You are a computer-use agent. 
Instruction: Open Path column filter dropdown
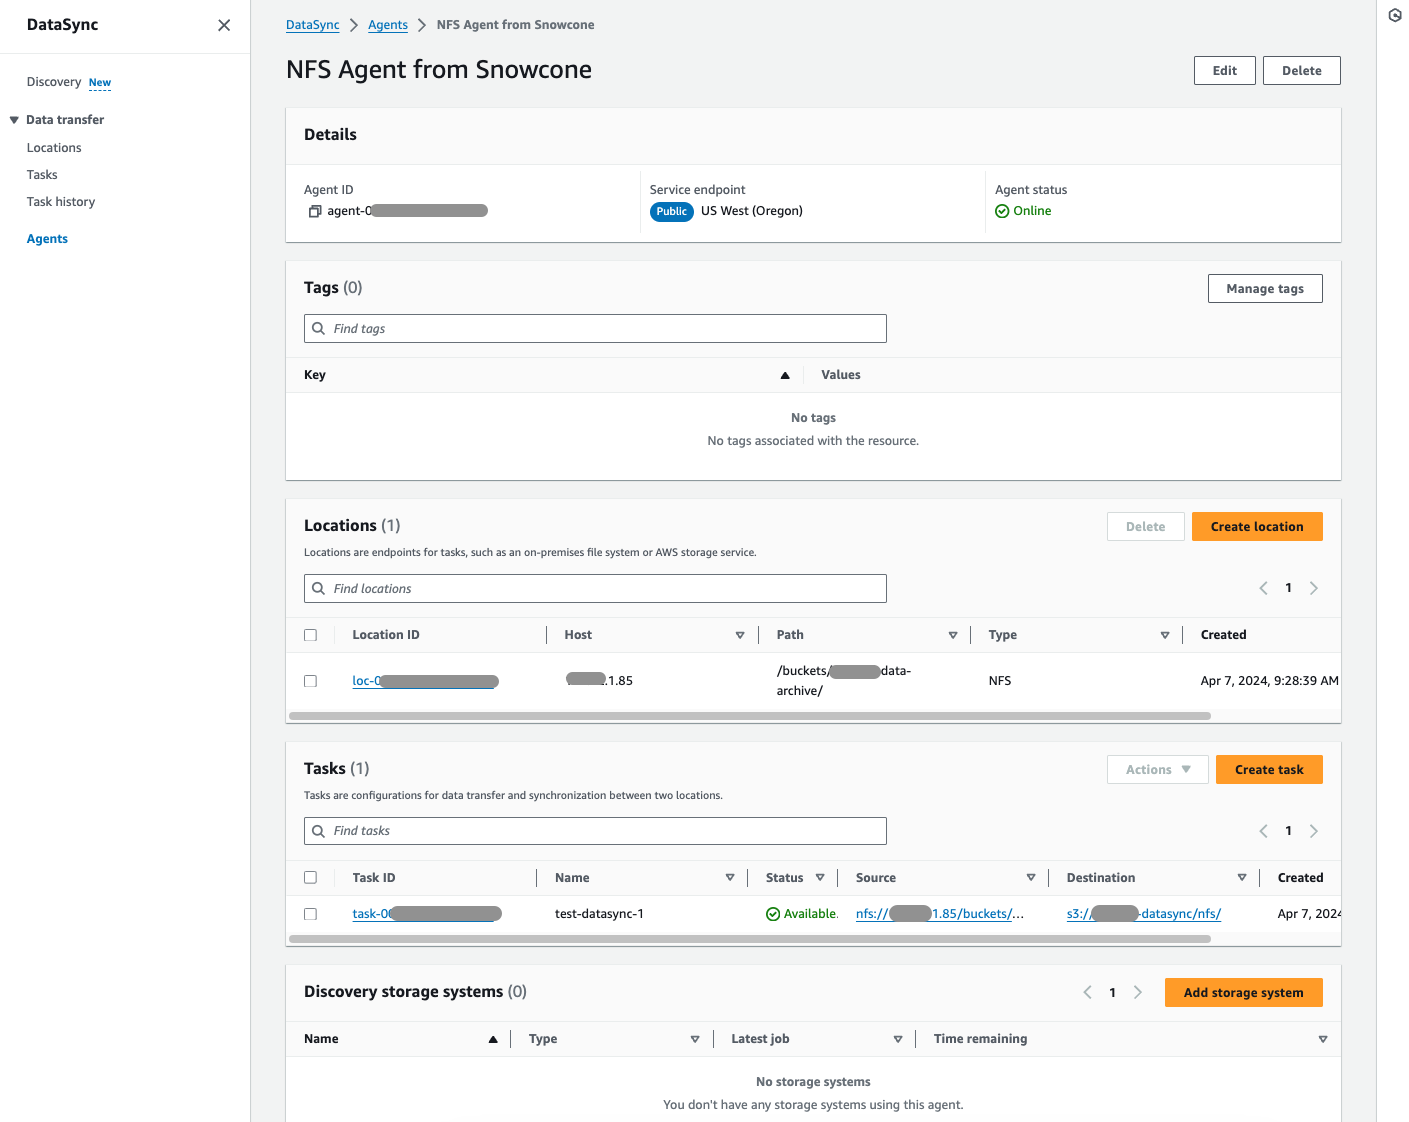pos(953,635)
